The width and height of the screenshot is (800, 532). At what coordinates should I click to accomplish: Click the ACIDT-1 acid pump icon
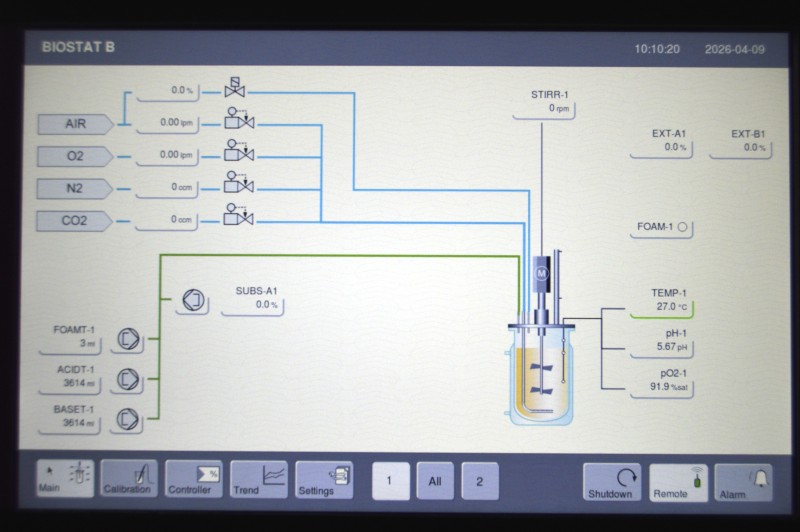(x=128, y=379)
